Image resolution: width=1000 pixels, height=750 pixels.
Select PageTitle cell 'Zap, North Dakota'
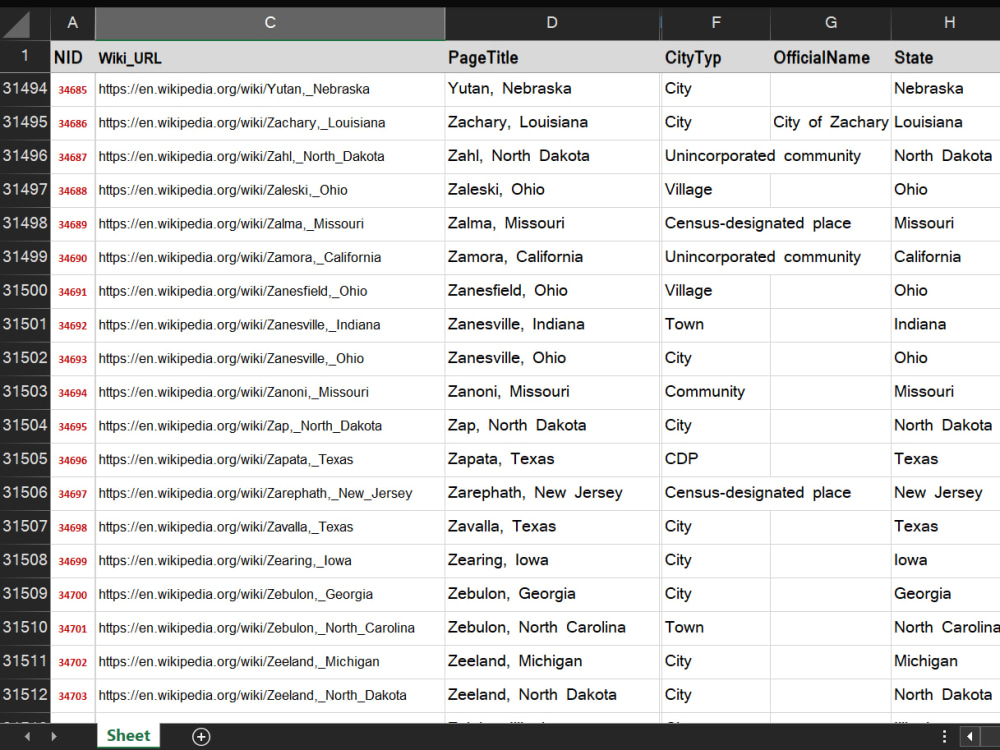click(x=552, y=425)
